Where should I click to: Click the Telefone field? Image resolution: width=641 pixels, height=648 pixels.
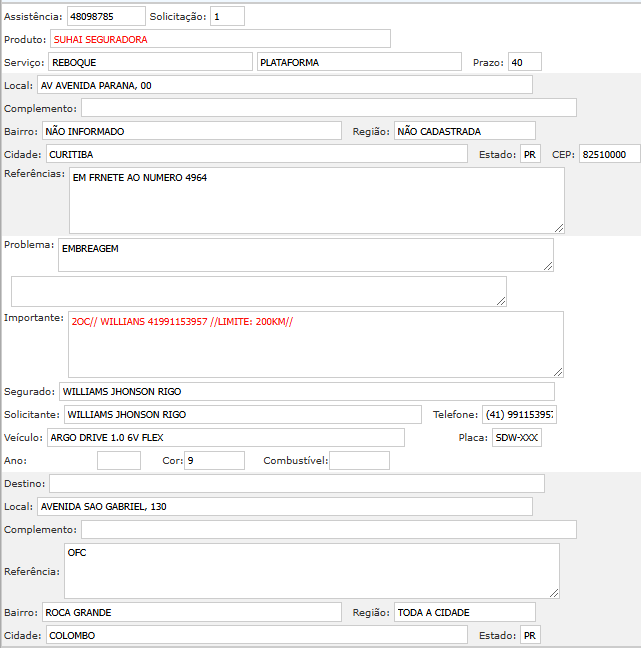[x=520, y=414]
